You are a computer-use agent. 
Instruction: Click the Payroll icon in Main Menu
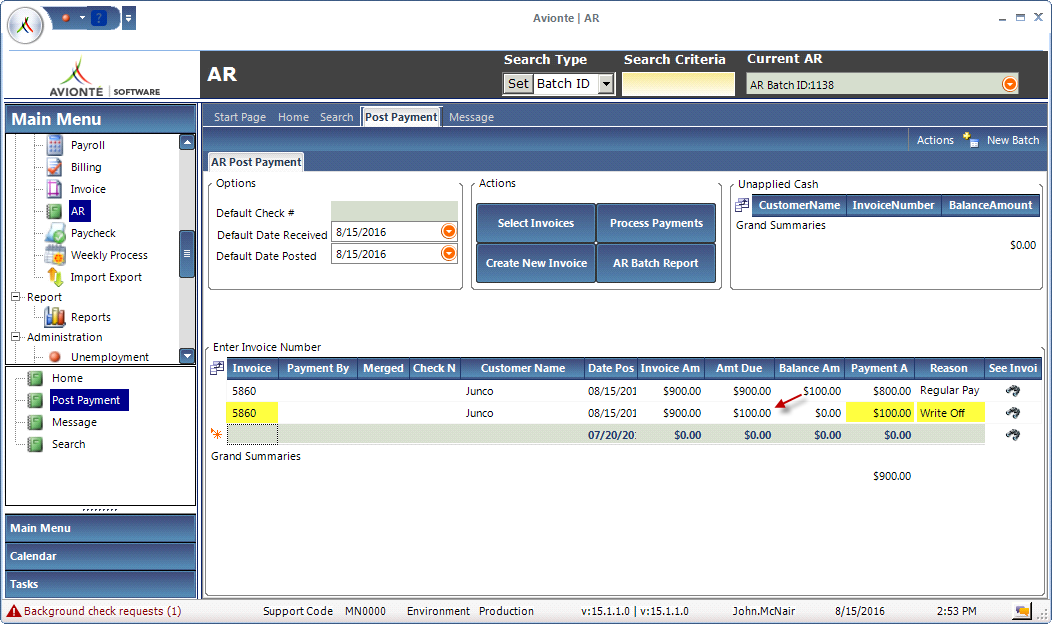[55, 146]
